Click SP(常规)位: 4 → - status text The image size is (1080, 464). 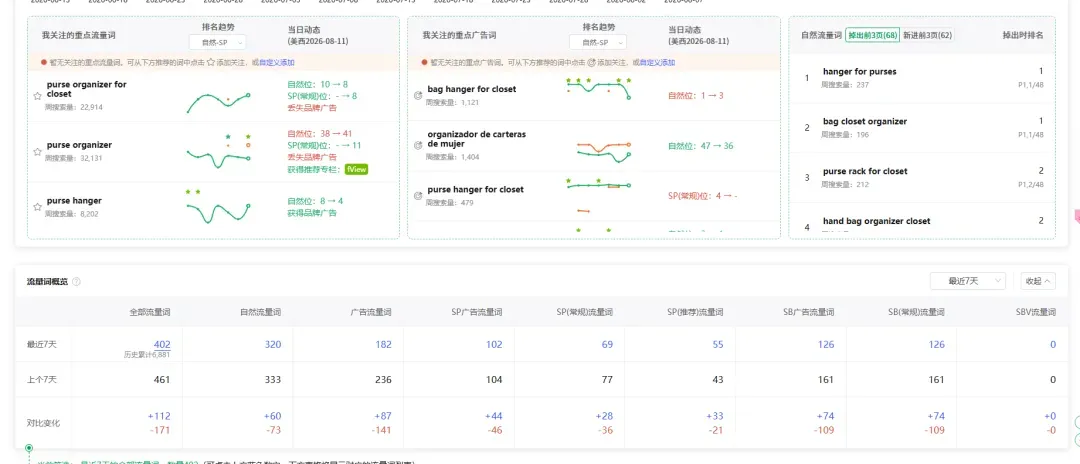click(x=703, y=196)
